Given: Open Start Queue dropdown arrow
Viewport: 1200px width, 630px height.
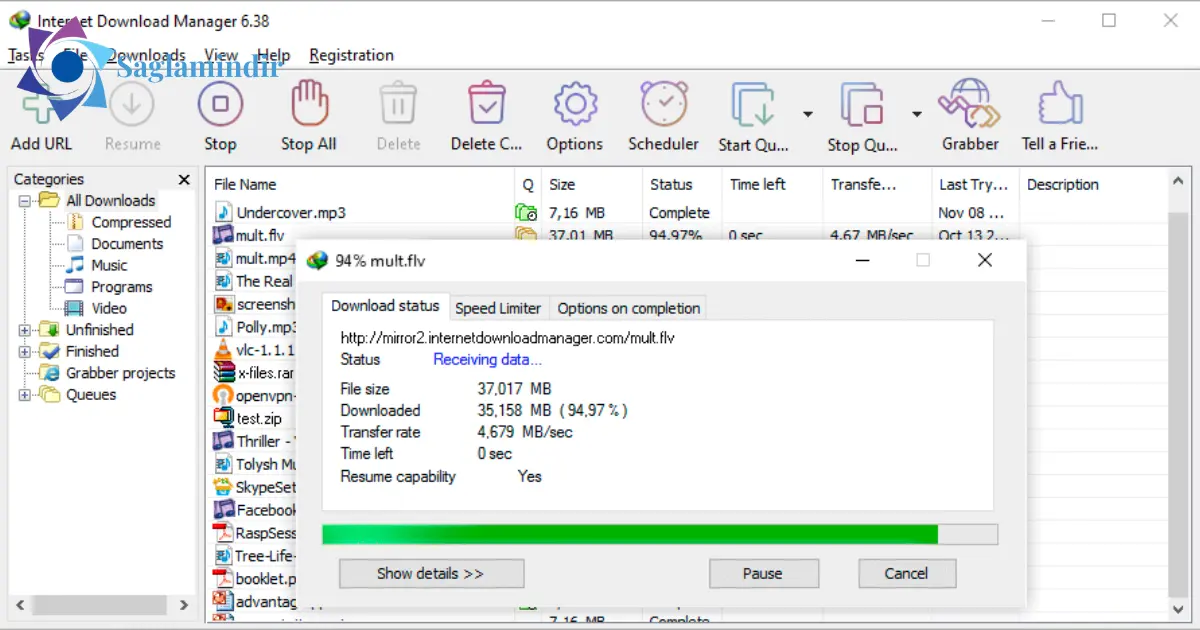Looking at the screenshot, I should click(x=807, y=115).
